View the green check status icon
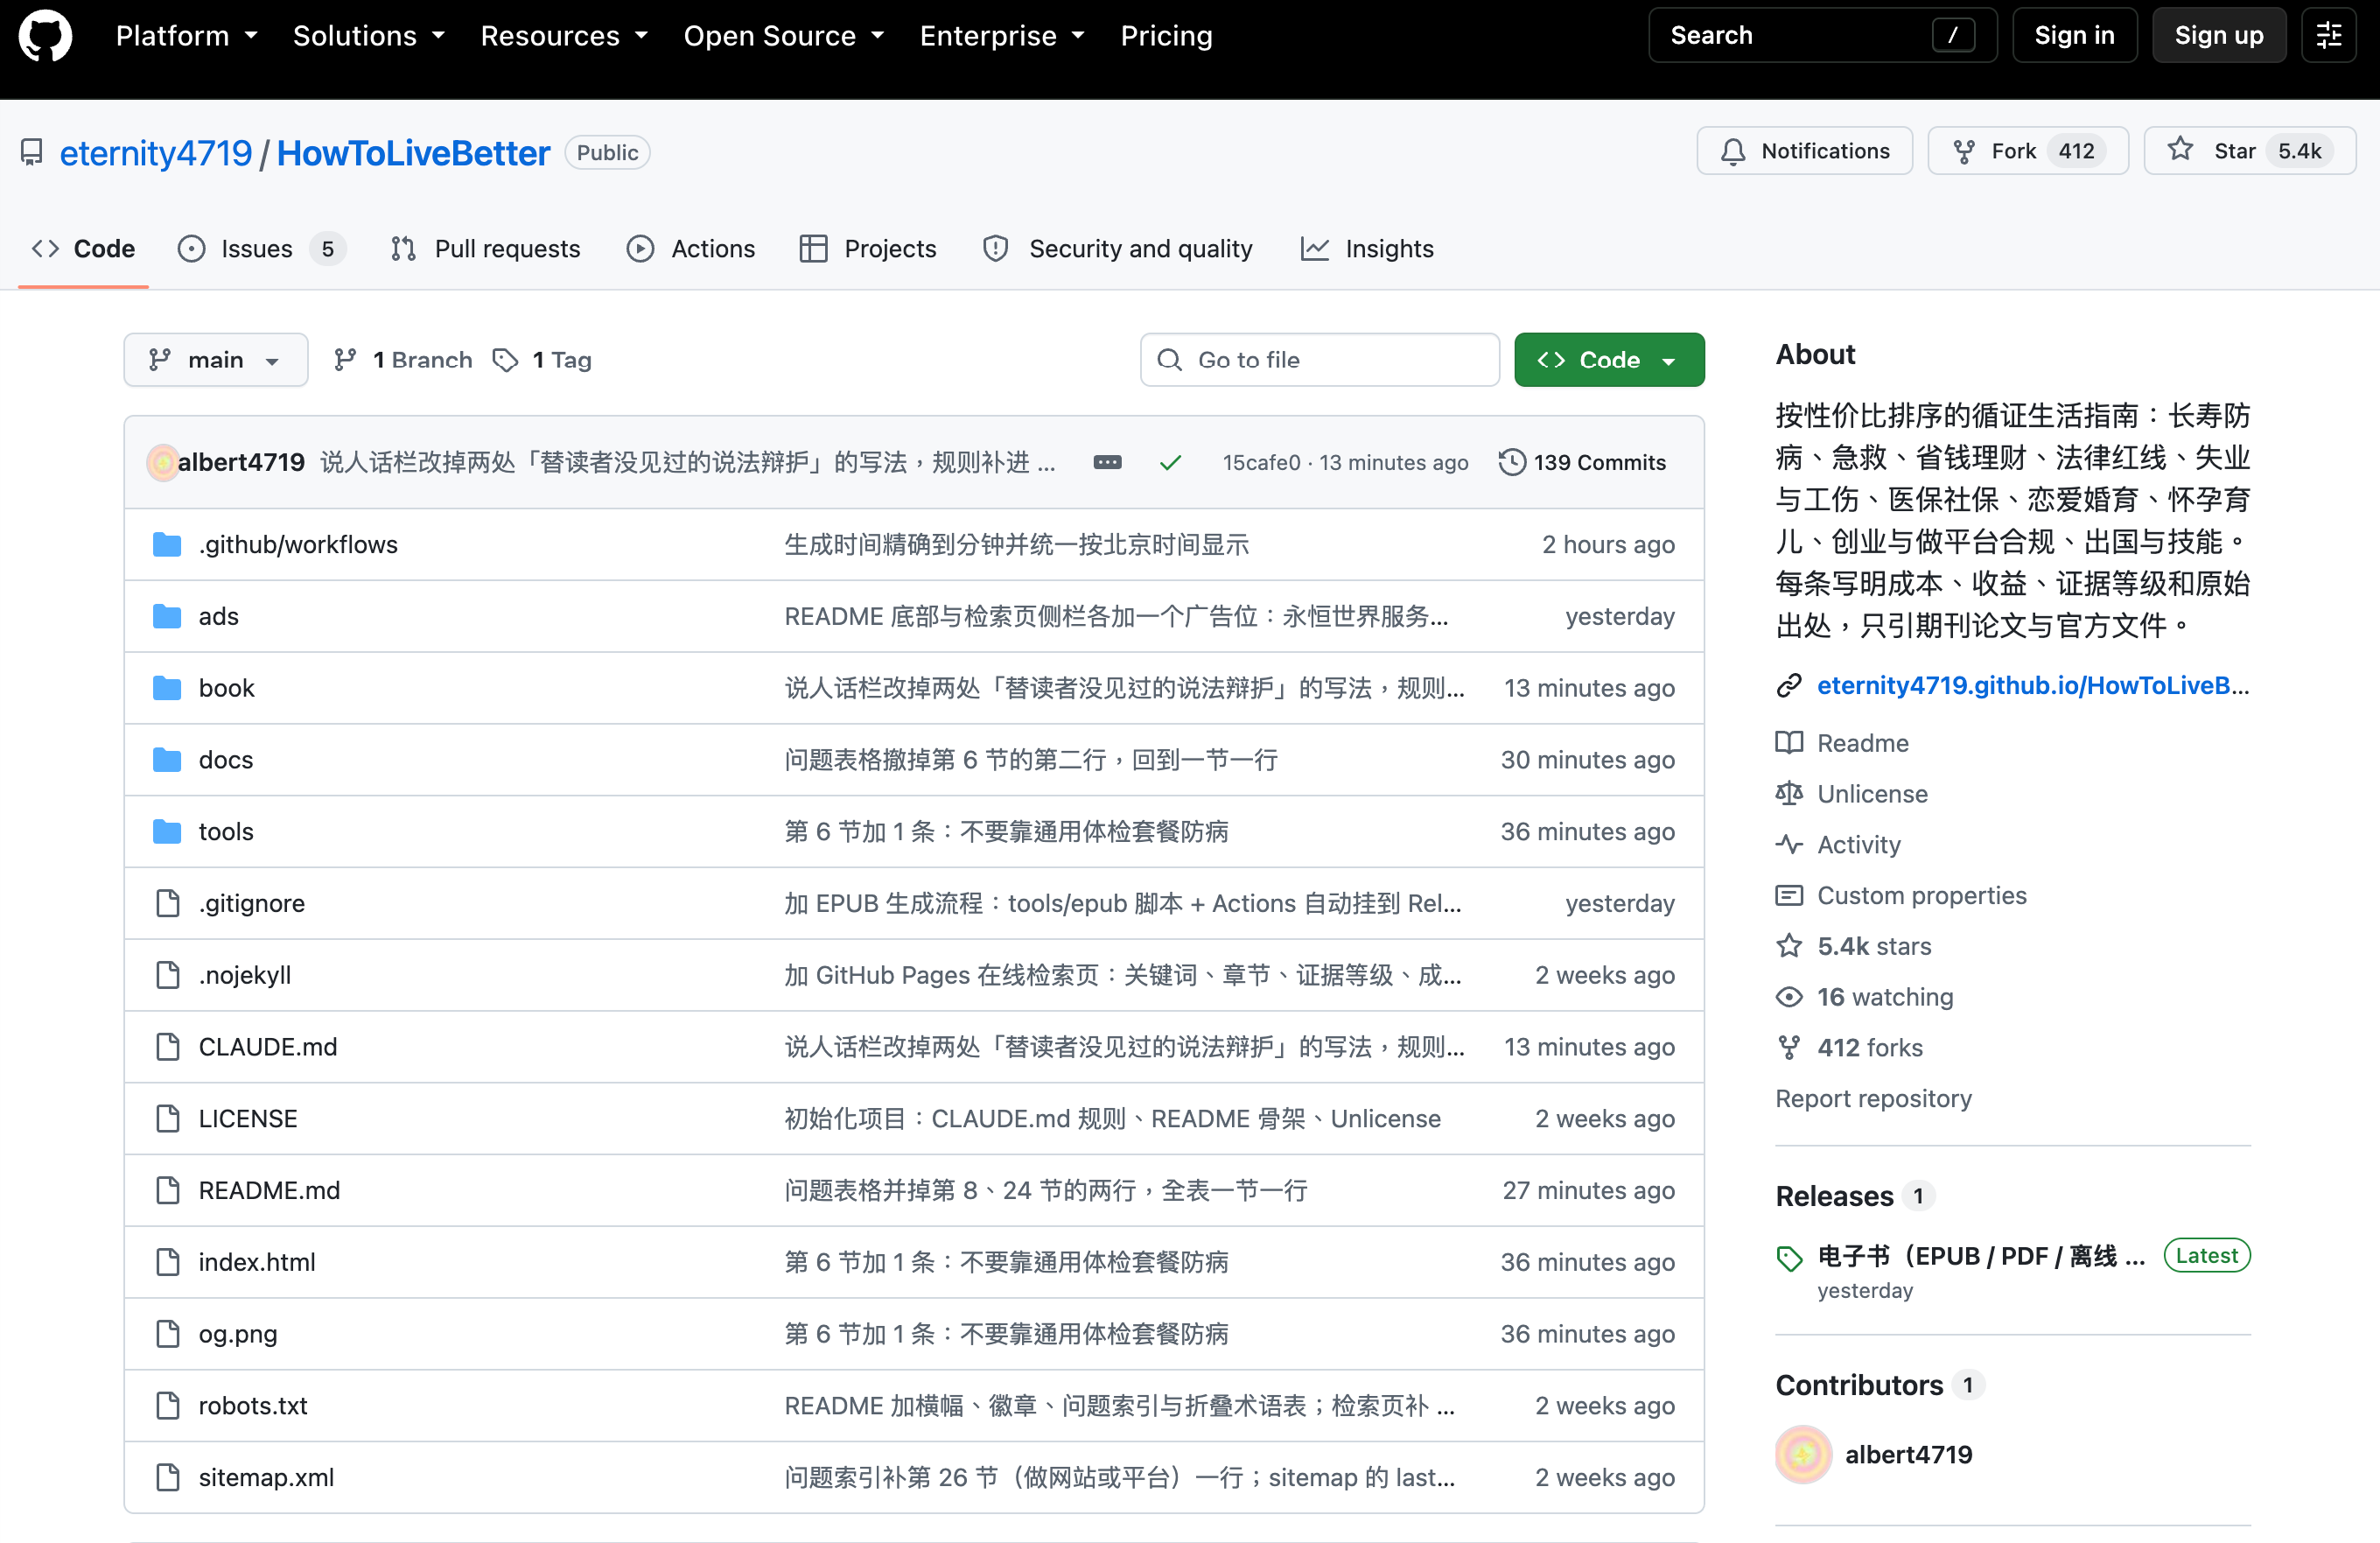The image size is (2380, 1543). tap(1170, 462)
